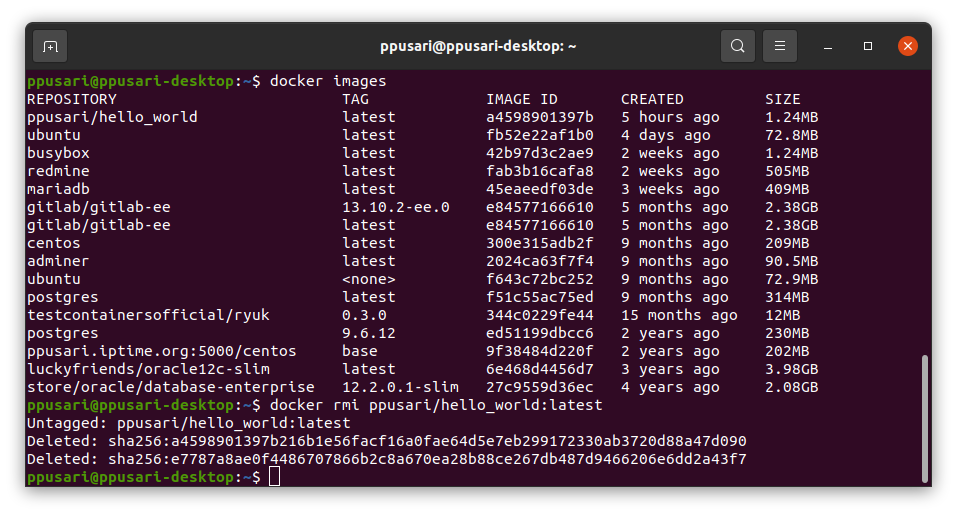Select image ID 27c9559d36ec
The width and height of the screenshot is (957, 515).
click(x=540, y=387)
